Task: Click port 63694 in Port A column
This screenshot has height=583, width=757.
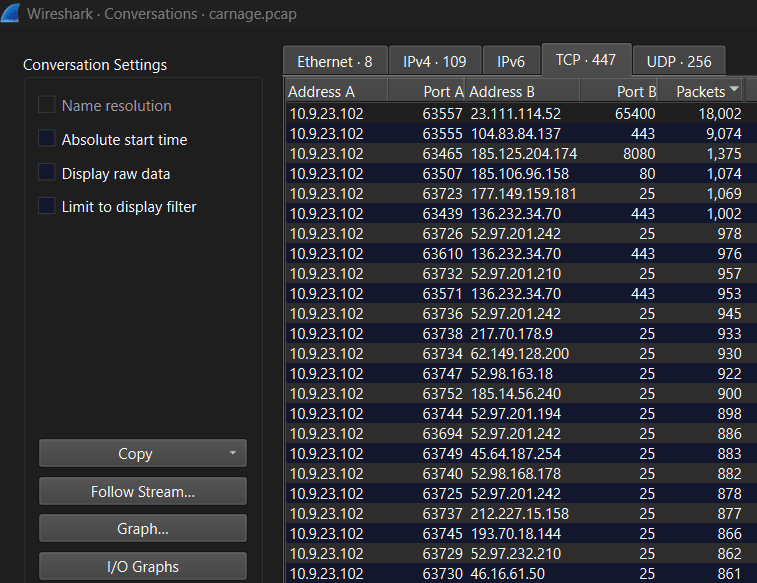Action: coord(442,433)
